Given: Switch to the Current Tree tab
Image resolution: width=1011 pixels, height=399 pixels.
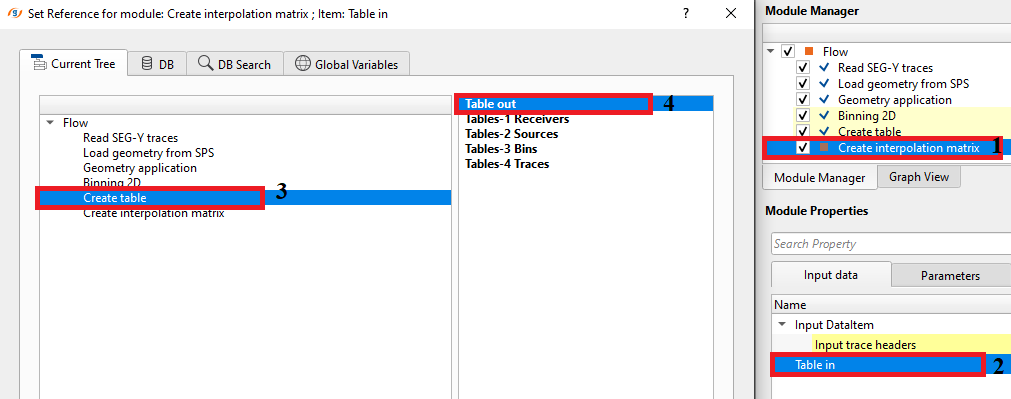Looking at the screenshot, I should tap(74, 64).
